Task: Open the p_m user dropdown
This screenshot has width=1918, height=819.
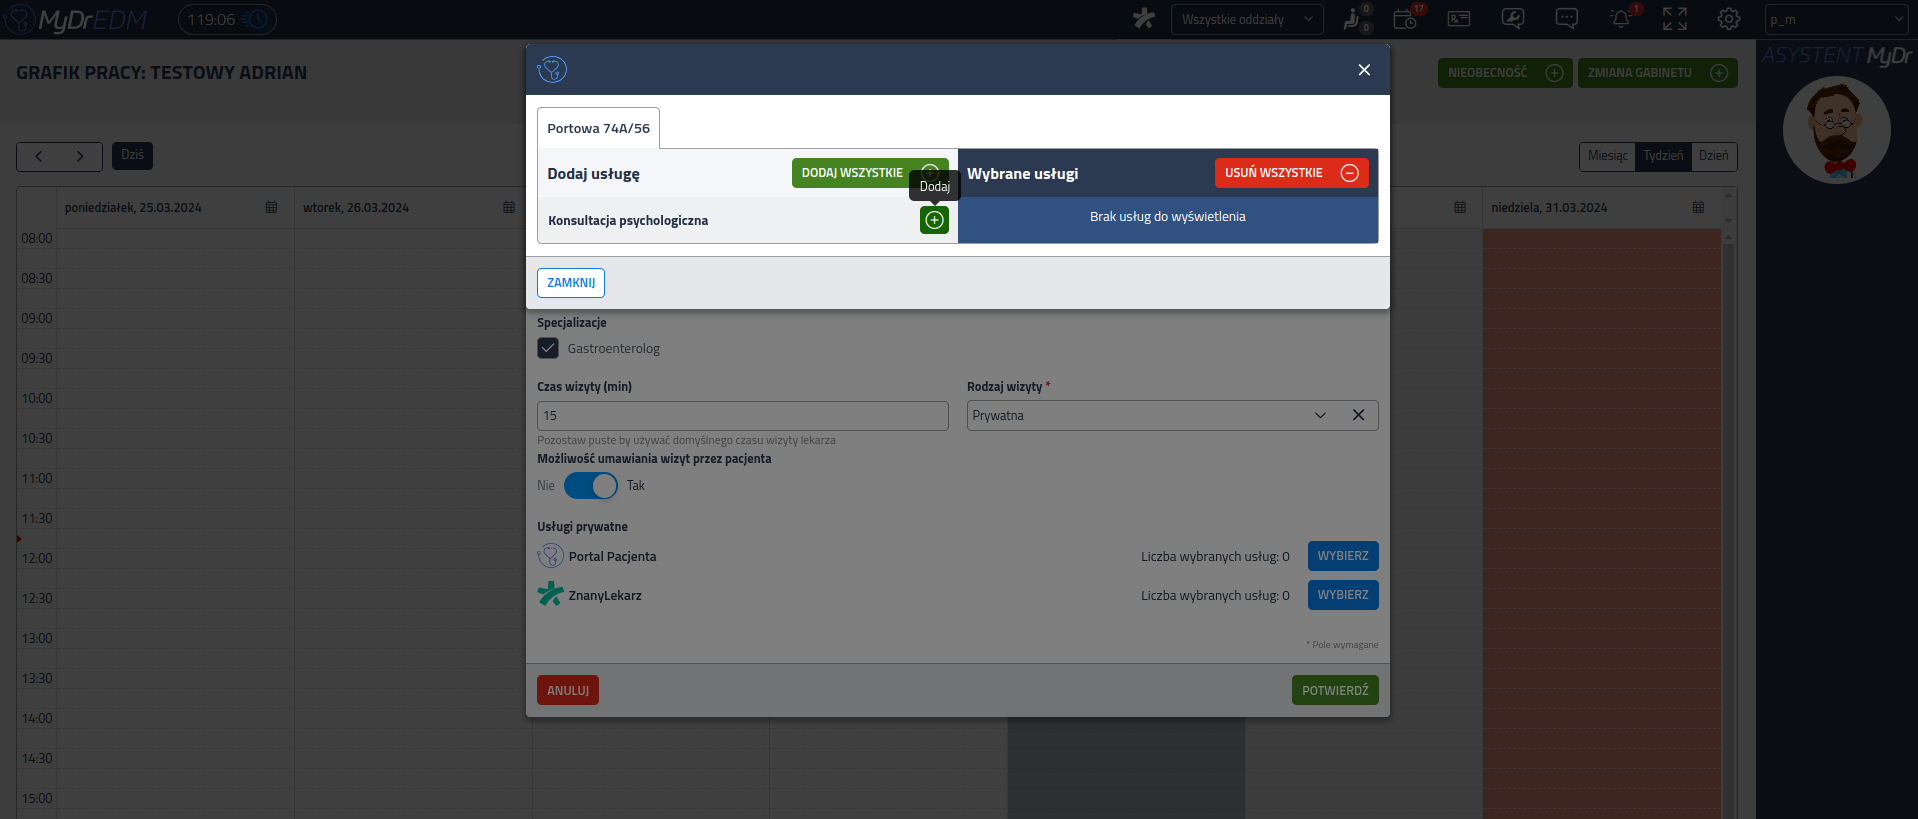Action: [x=1837, y=20]
